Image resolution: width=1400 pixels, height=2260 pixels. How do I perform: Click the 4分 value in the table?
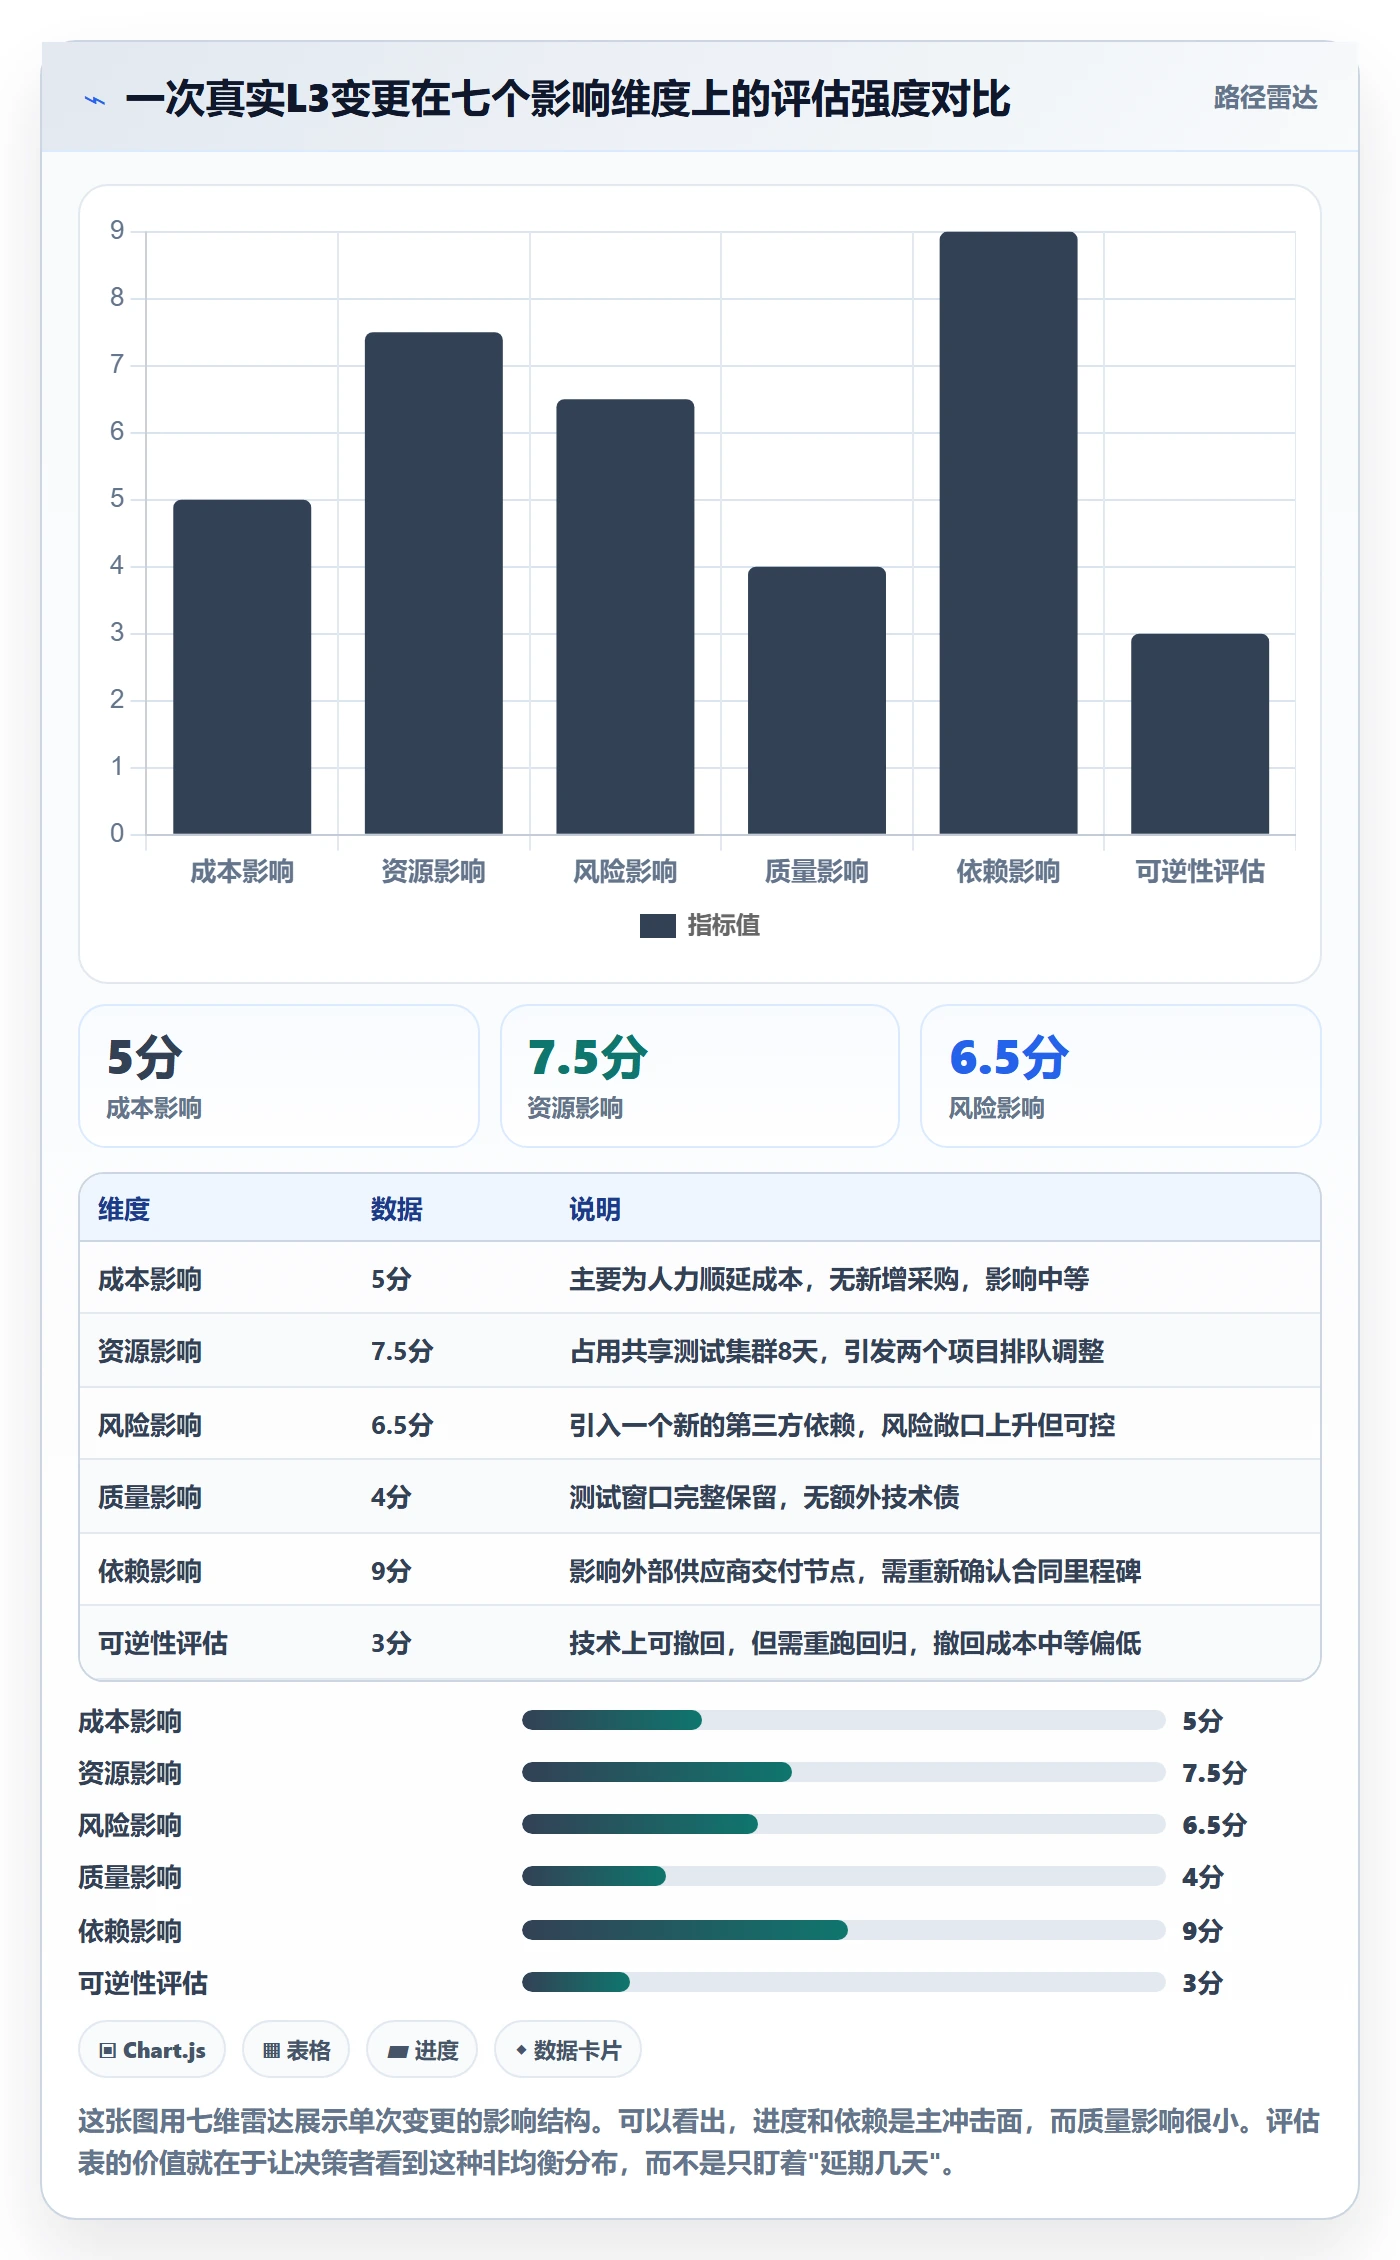(391, 1497)
